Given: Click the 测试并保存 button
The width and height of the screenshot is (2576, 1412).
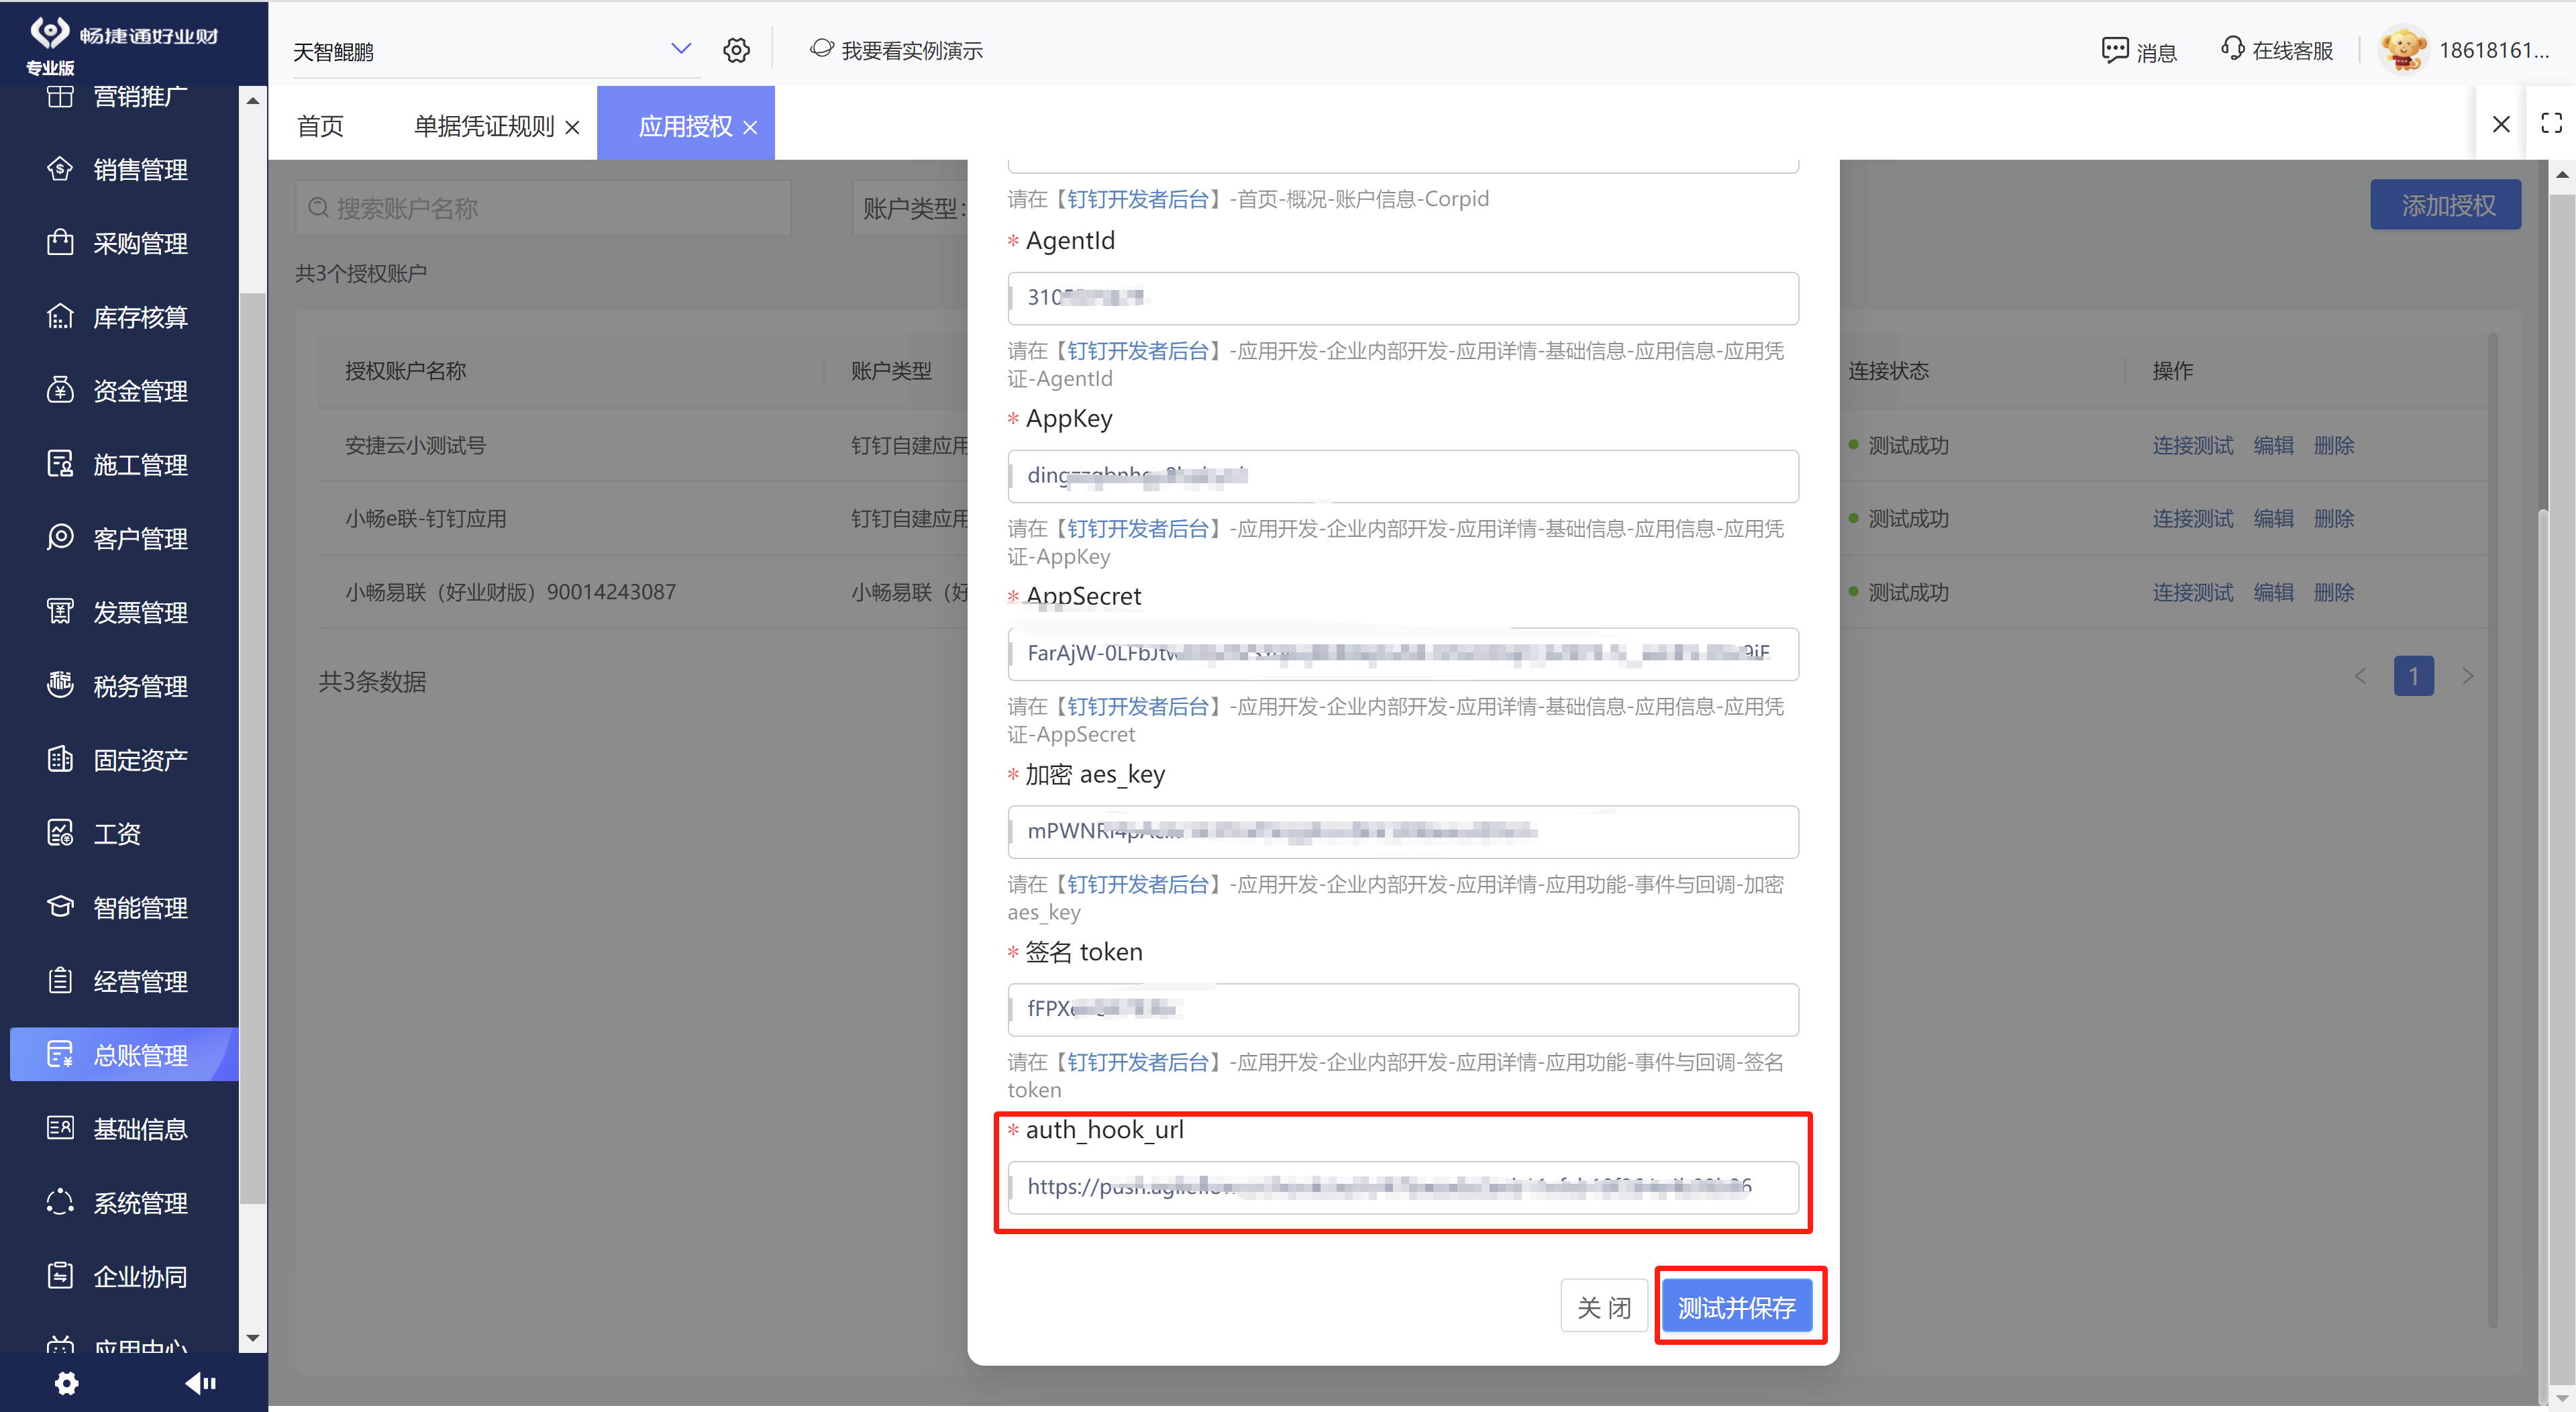Looking at the screenshot, I should click(1737, 1307).
